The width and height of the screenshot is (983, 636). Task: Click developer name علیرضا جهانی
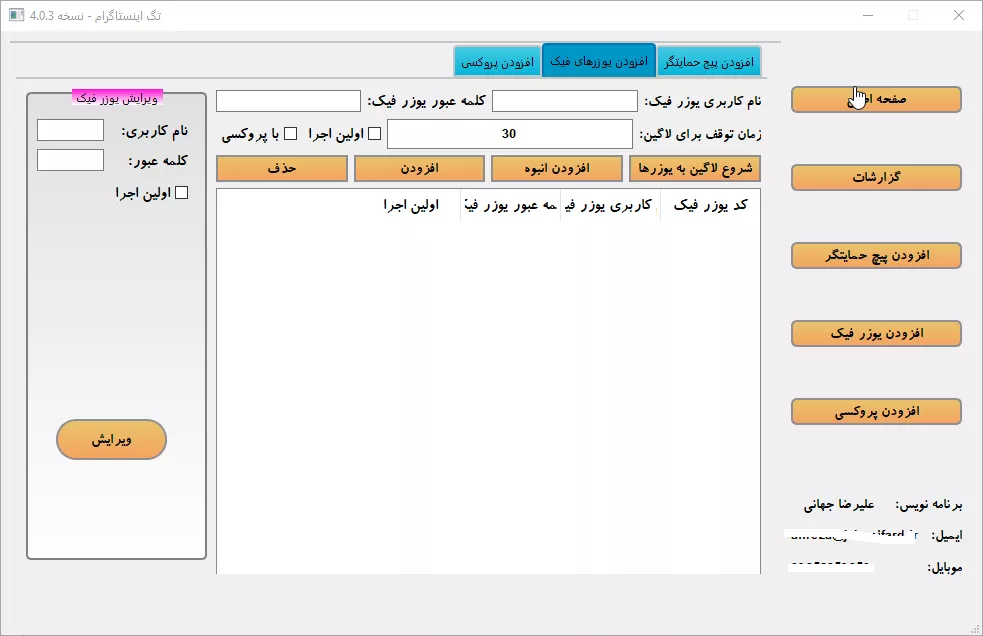coord(839,504)
